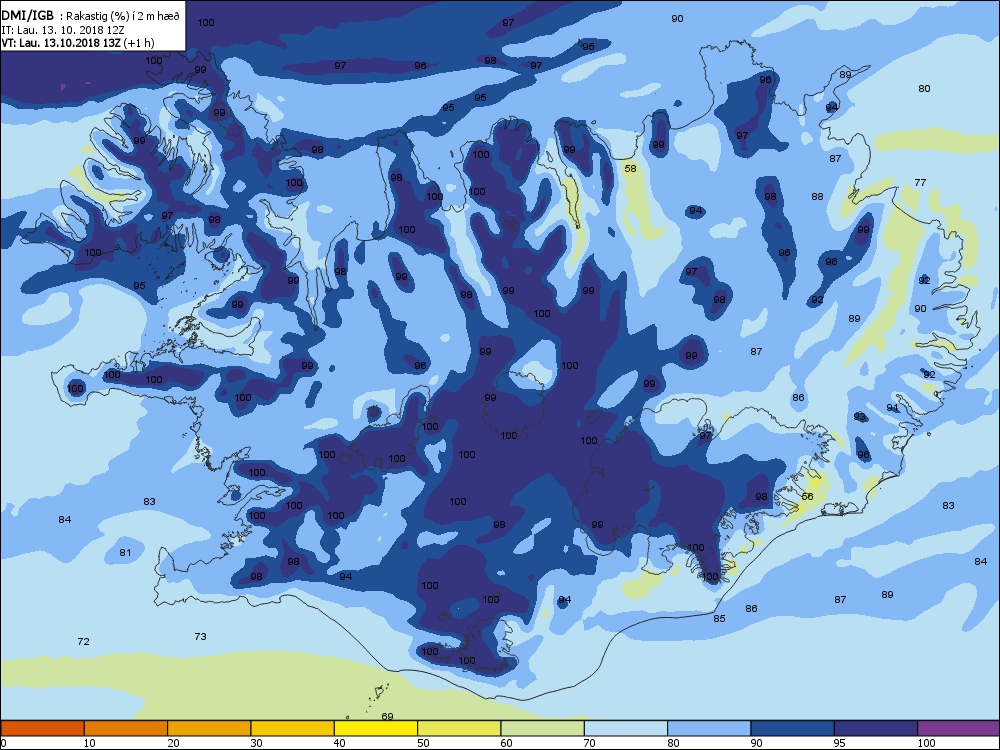Select the 90–95 dark blue legend swatch

click(x=793, y=728)
